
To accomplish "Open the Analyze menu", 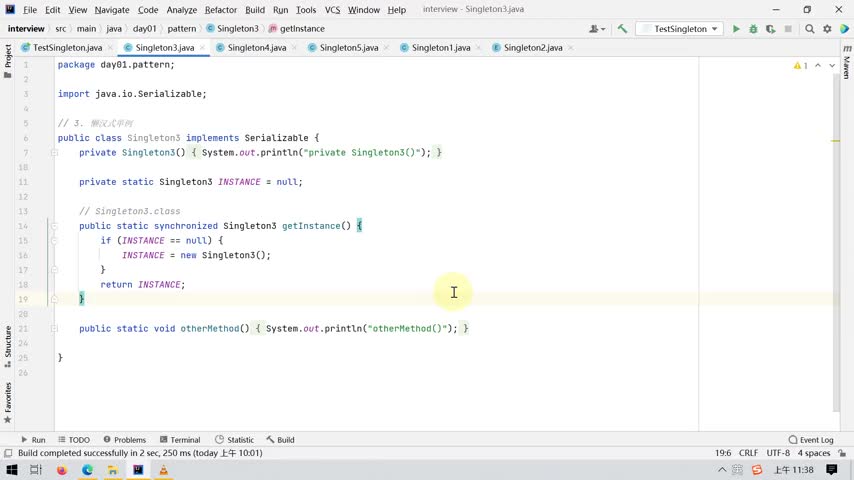I will (x=181, y=10).
